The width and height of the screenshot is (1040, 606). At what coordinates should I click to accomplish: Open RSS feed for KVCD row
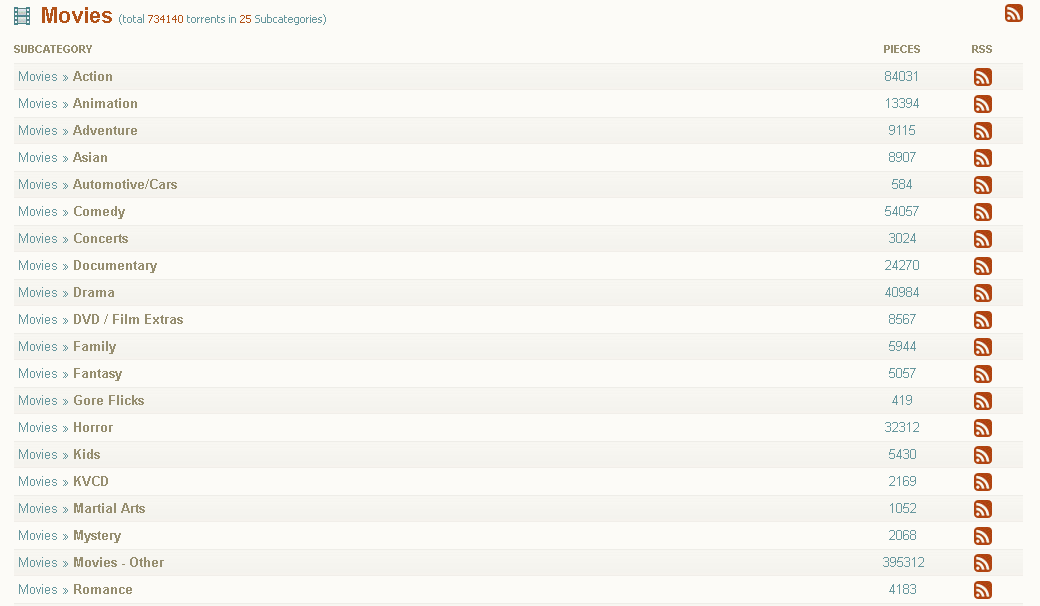coord(982,482)
